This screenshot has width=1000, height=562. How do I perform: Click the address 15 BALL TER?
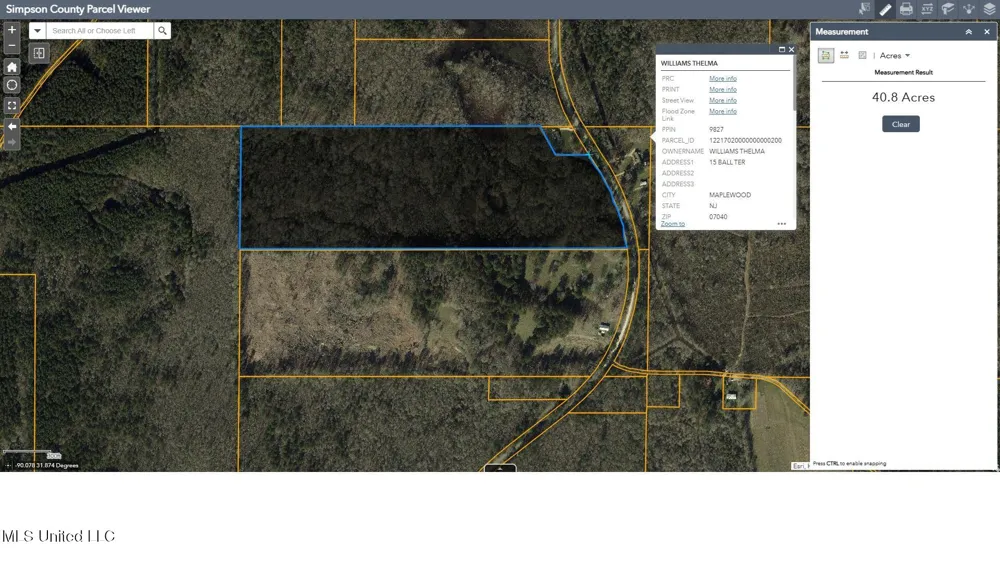point(727,162)
